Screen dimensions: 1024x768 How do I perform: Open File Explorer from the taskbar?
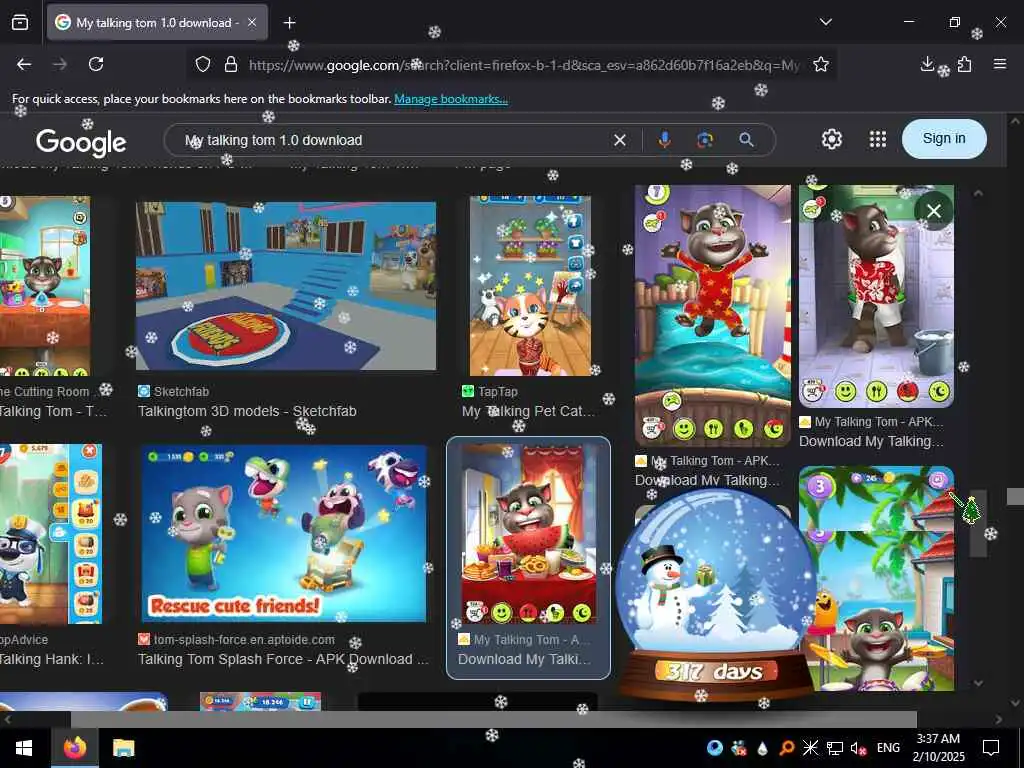123,747
